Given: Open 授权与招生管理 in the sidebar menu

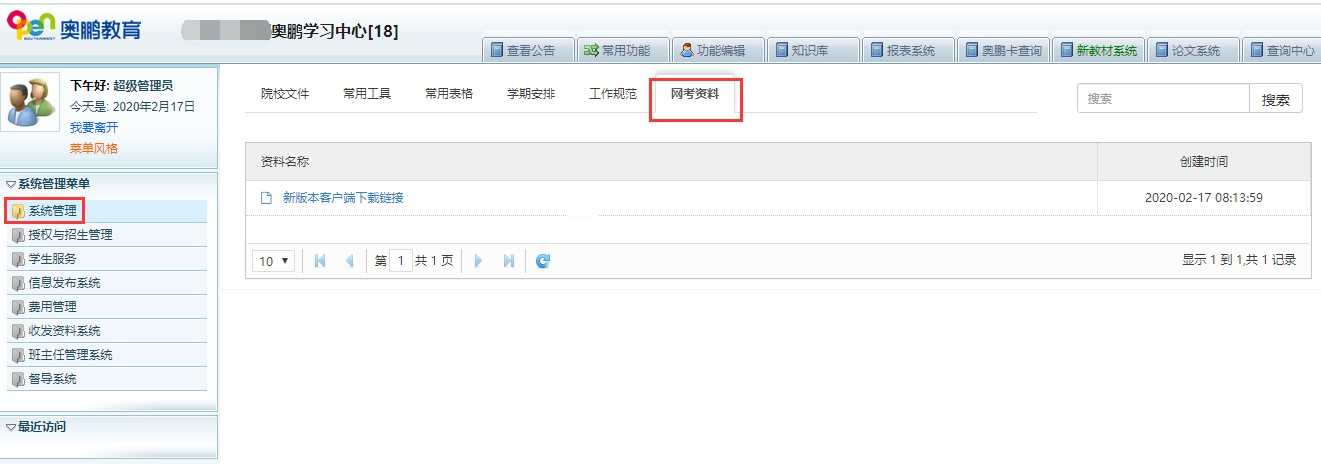Looking at the screenshot, I should (70, 235).
